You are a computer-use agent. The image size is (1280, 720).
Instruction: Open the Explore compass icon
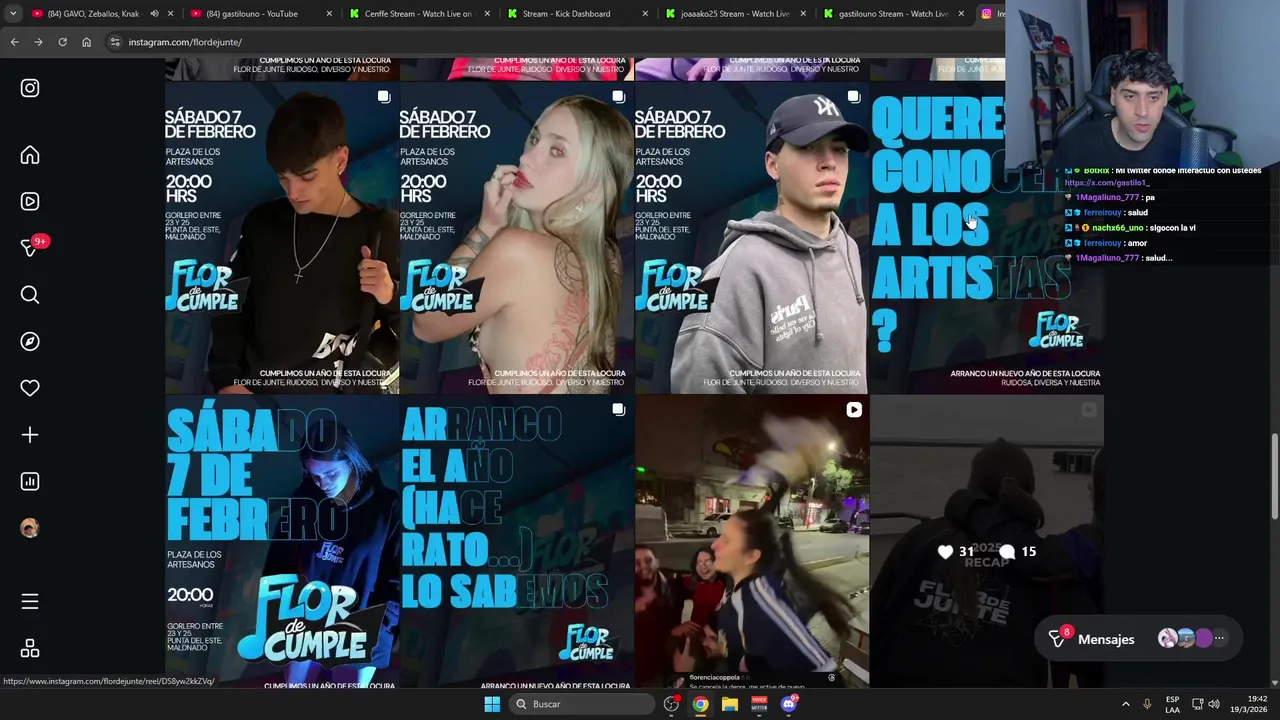[x=30, y=341]
